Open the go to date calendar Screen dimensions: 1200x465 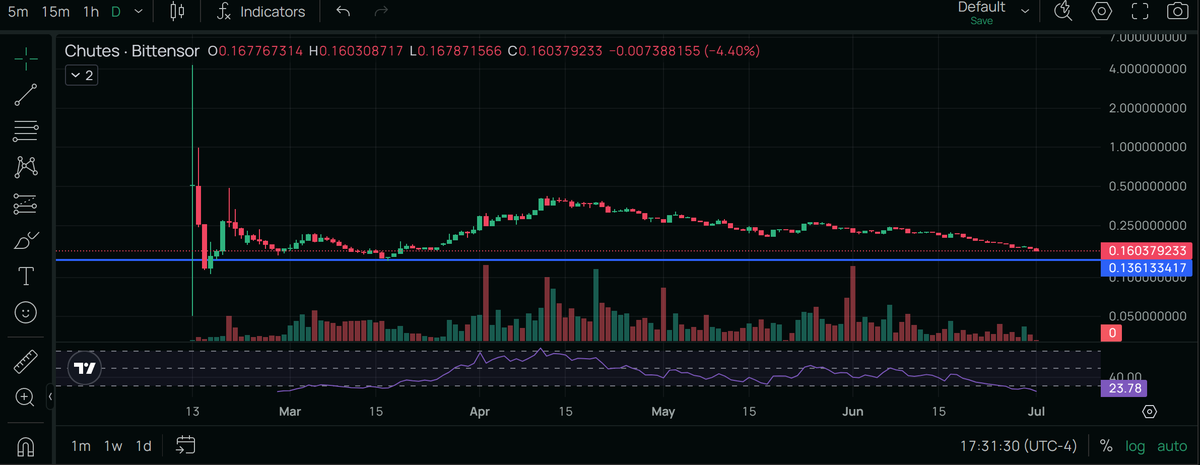coord(185,443)
